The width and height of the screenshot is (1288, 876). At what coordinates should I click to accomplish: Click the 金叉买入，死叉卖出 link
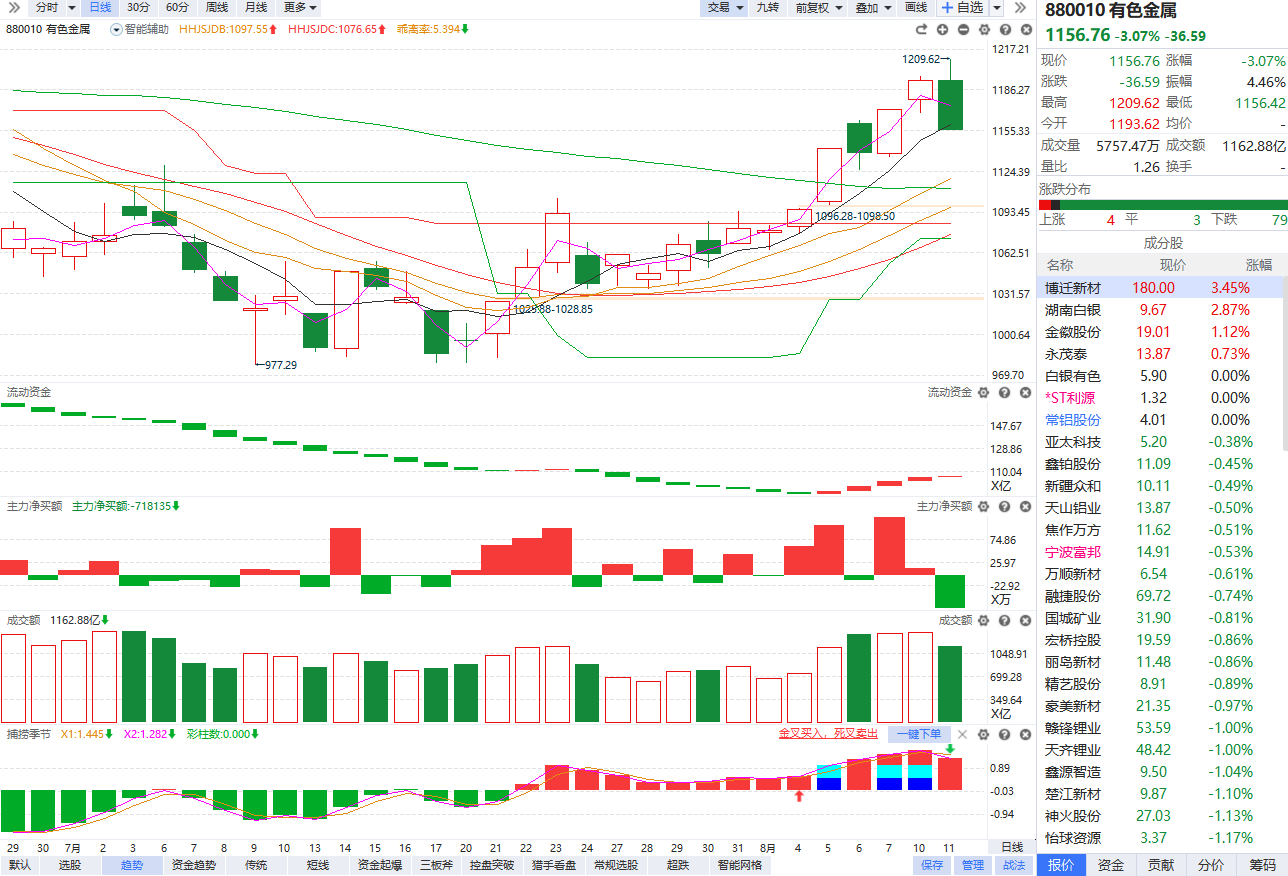click(828, 734)
